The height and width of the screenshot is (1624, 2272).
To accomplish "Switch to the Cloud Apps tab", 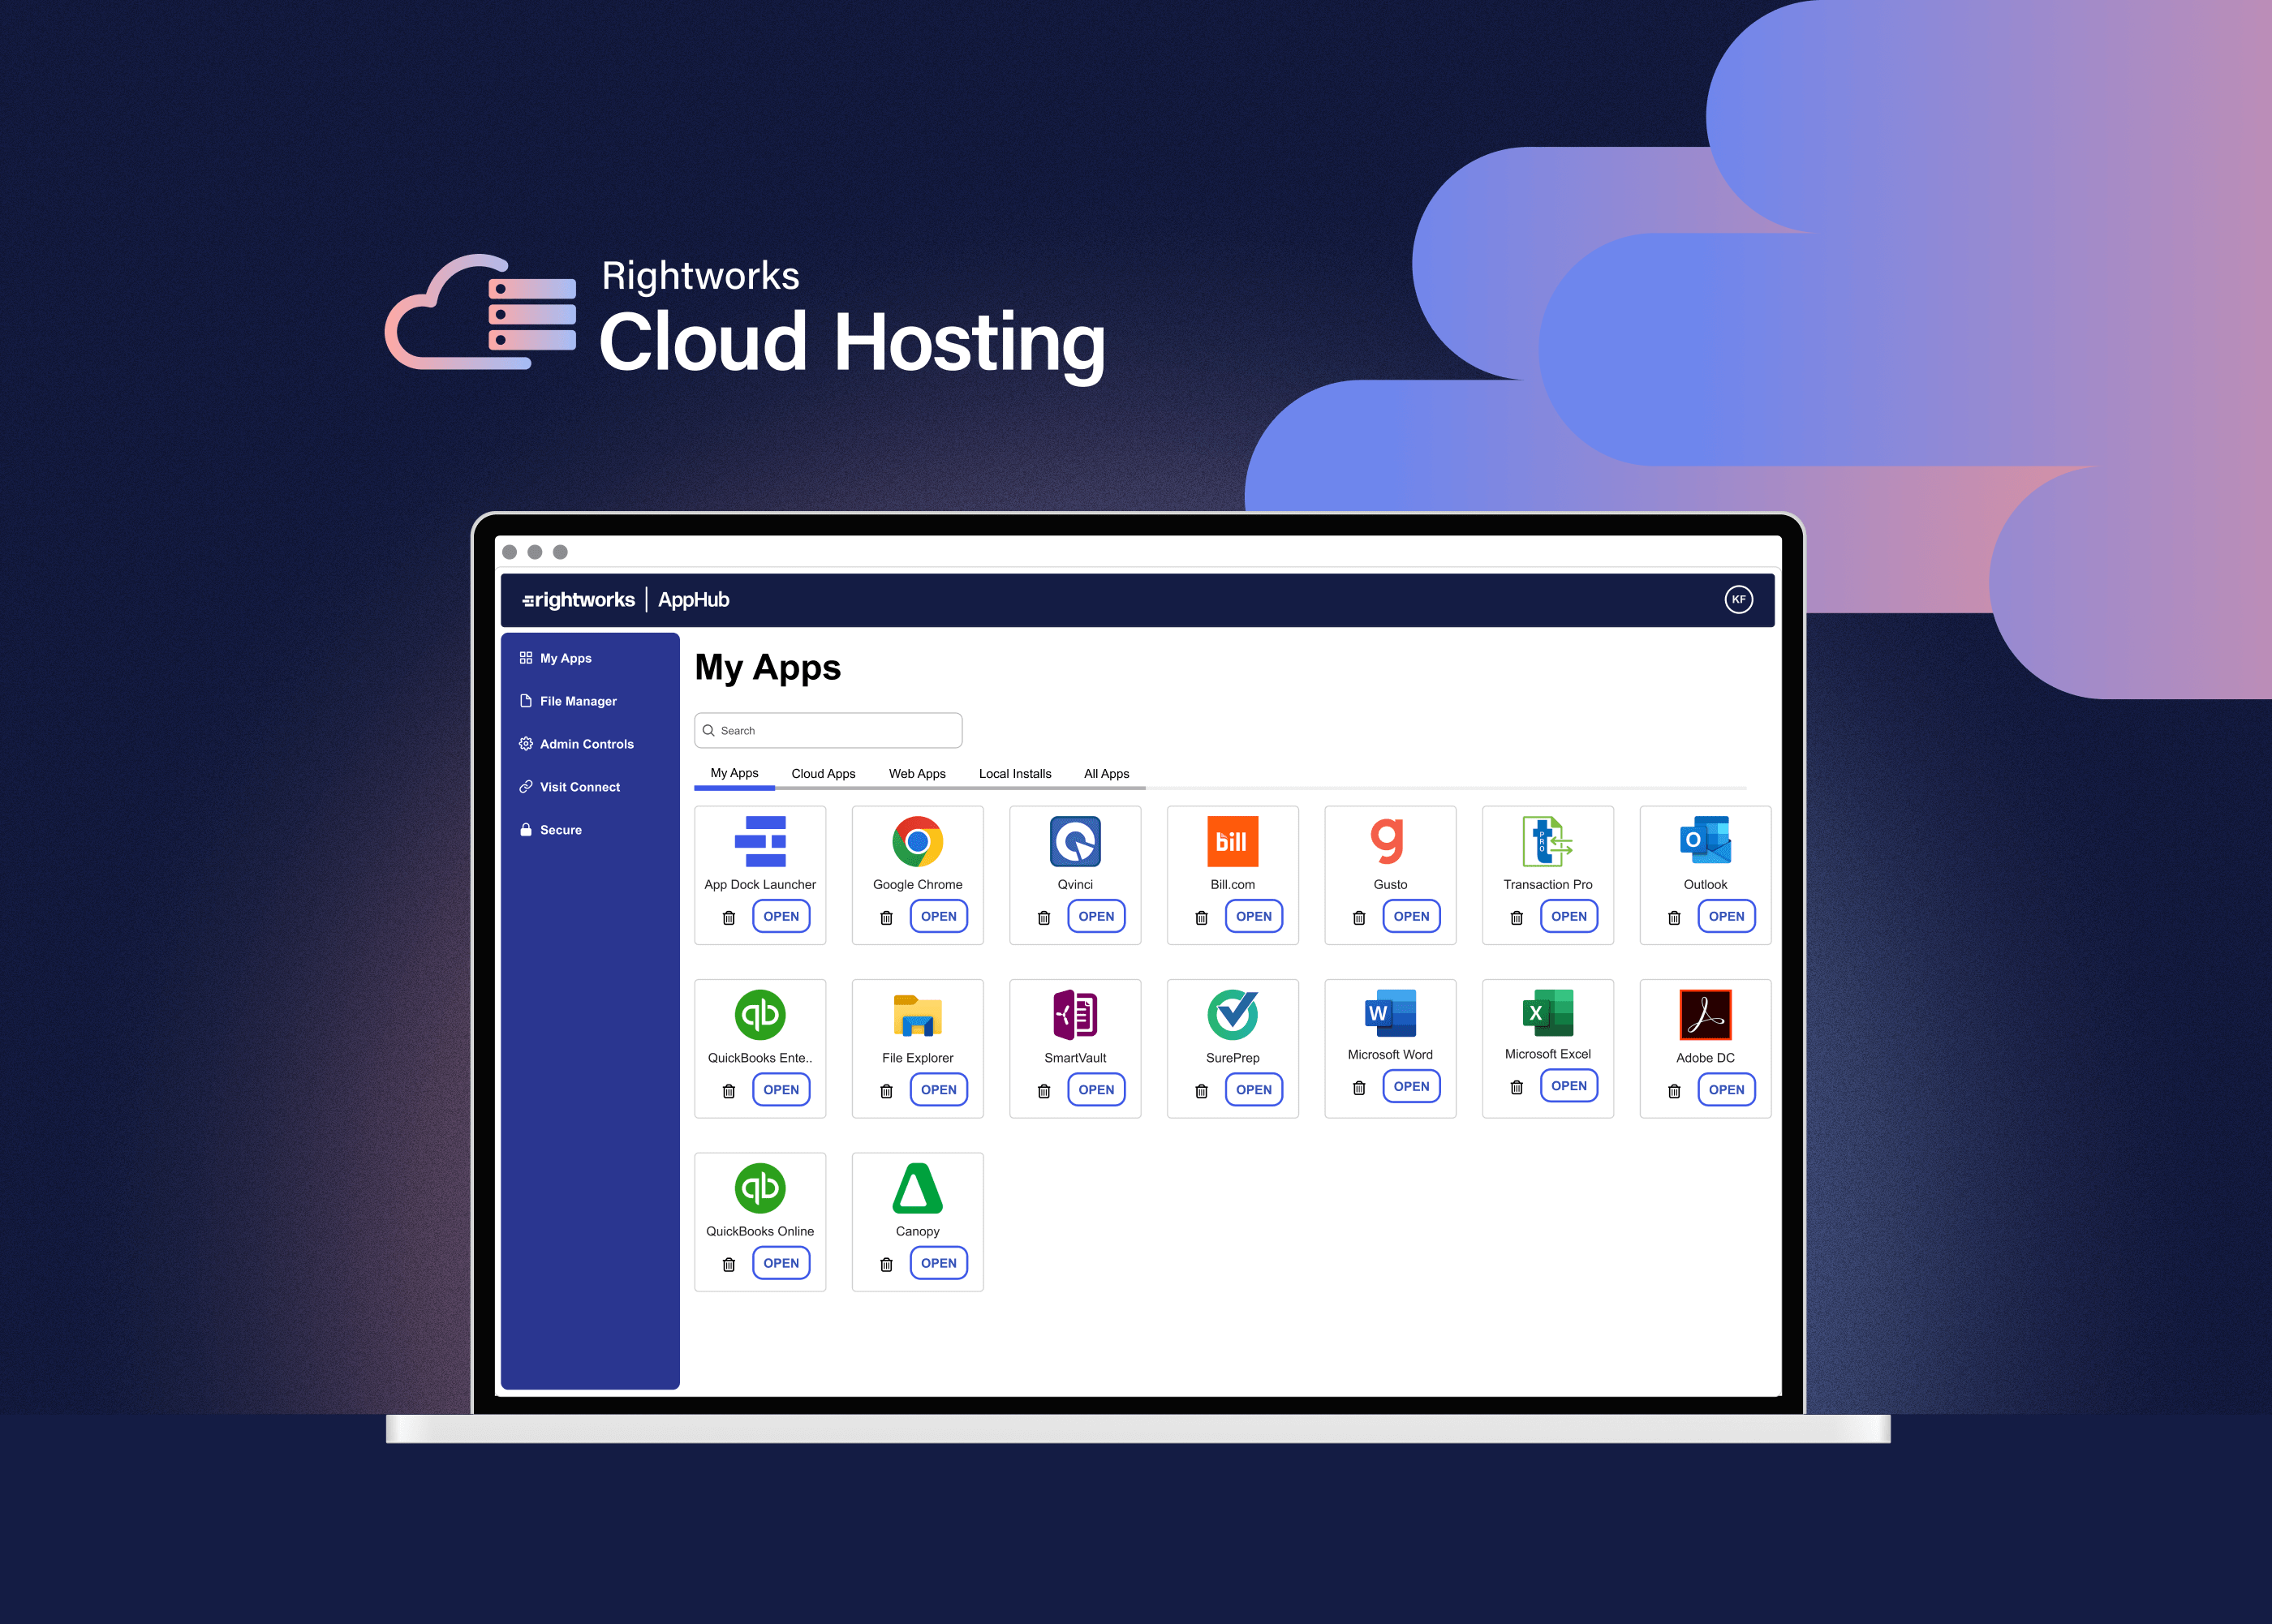I will pyautogui.click(x=823, y=773).
